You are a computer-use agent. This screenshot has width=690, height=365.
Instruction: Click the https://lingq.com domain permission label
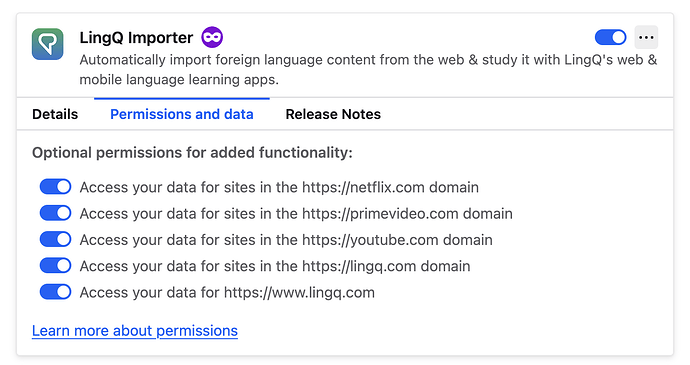click(x=275, y=266)
